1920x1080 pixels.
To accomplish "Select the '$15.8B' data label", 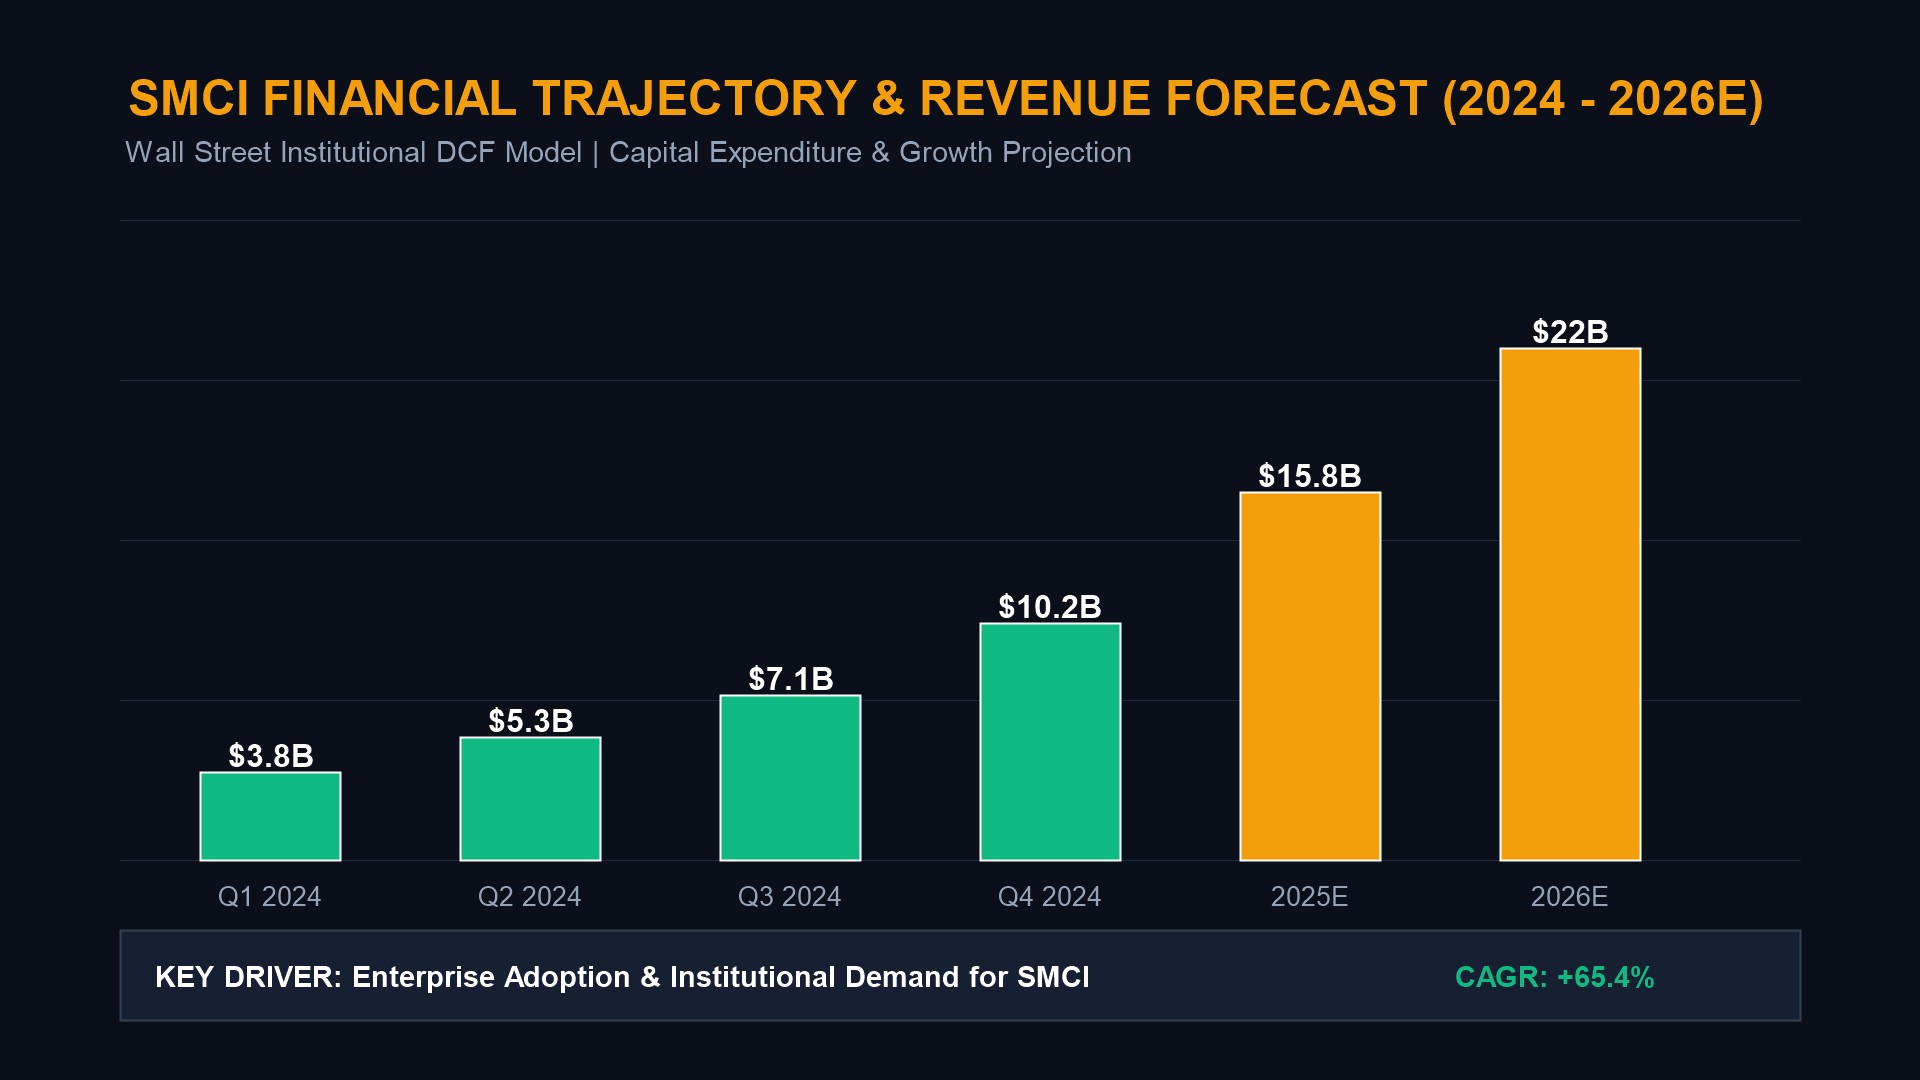I will (x=1310, y=476).
